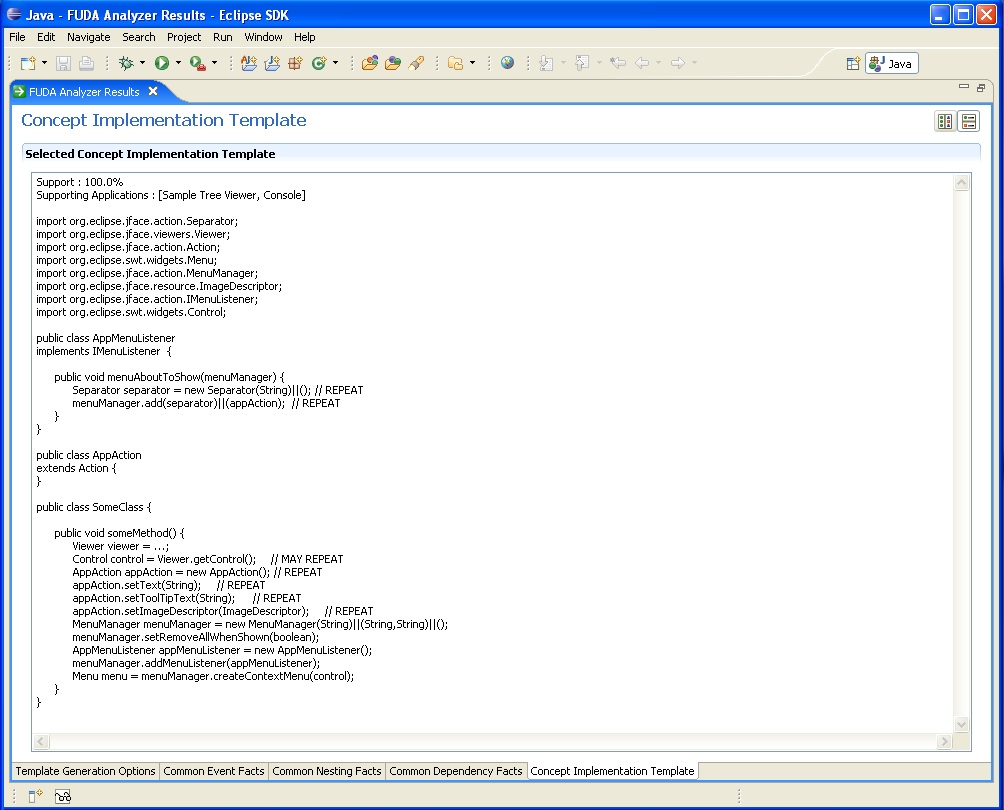This screenshot has width=1004, height=810.
Task: Click the Save disk icon
Action: 63,63
